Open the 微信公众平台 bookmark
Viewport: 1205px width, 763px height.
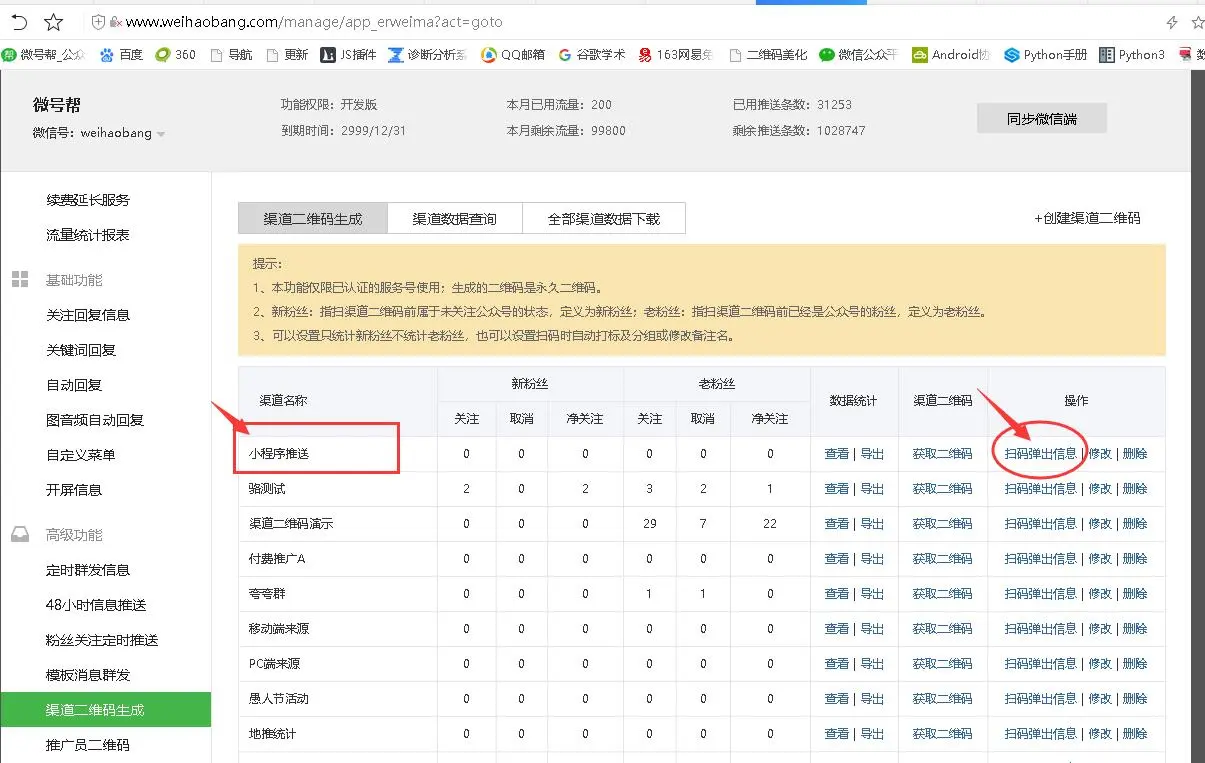coord(859,55)
